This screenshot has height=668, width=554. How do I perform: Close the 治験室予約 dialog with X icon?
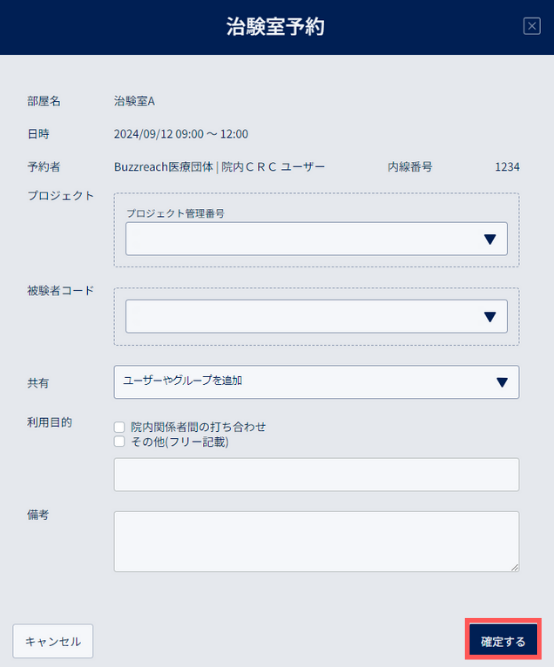click(532, 26)
